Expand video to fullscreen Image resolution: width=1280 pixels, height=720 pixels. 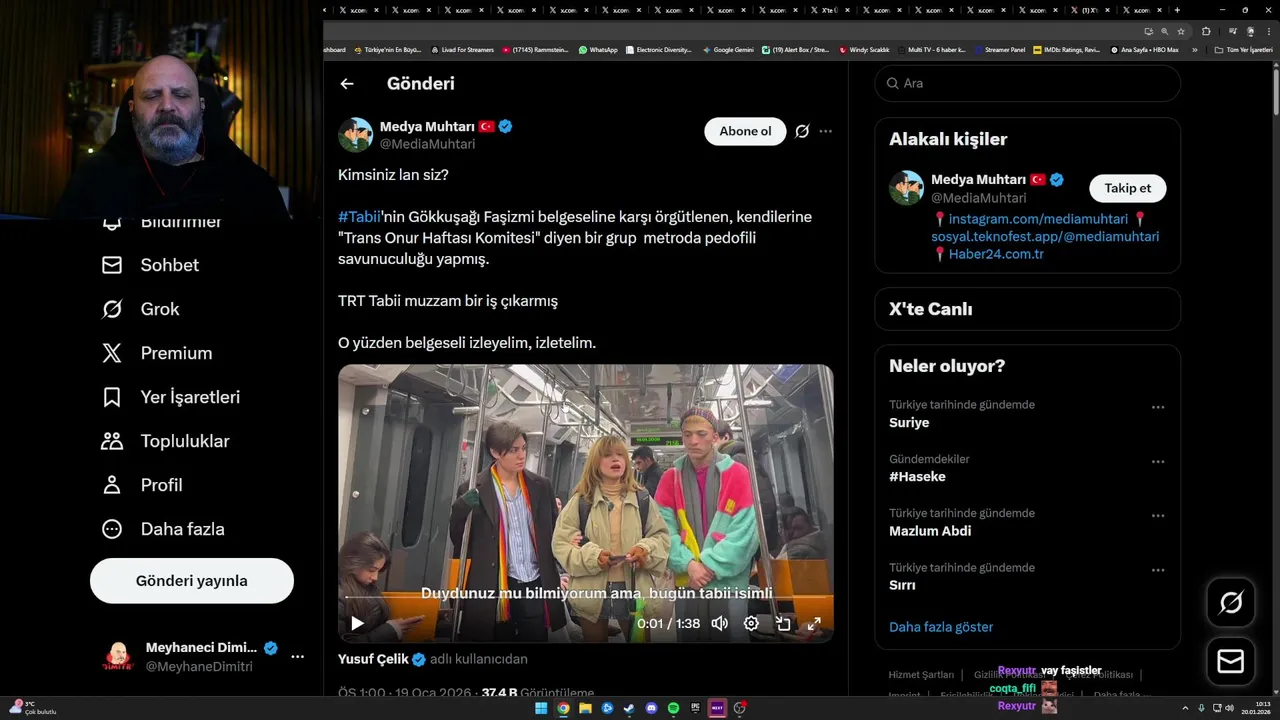click(x=814, y=623)
